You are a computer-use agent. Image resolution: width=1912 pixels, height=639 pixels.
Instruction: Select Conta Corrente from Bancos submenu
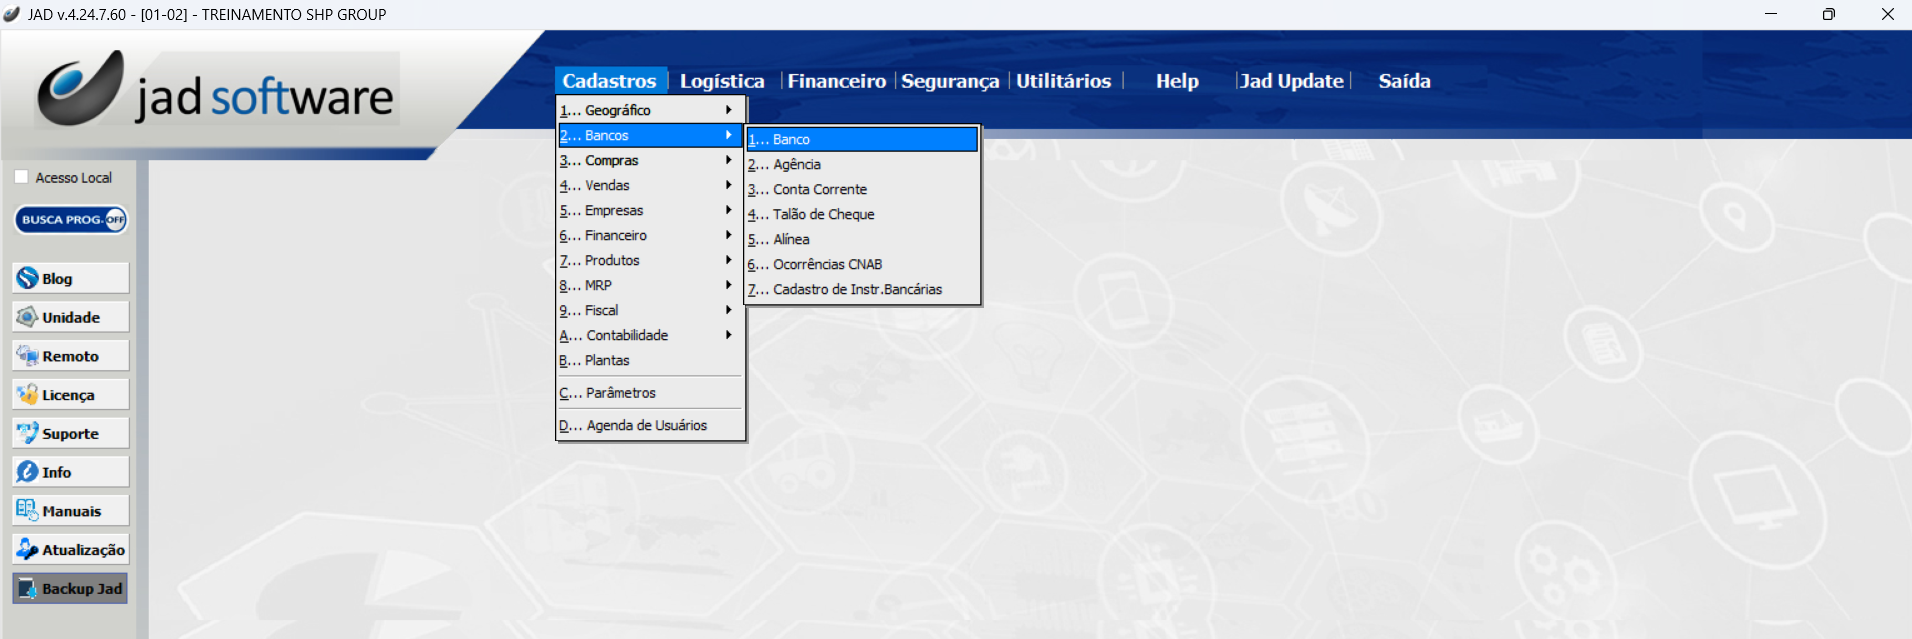[x=820, y=189]
